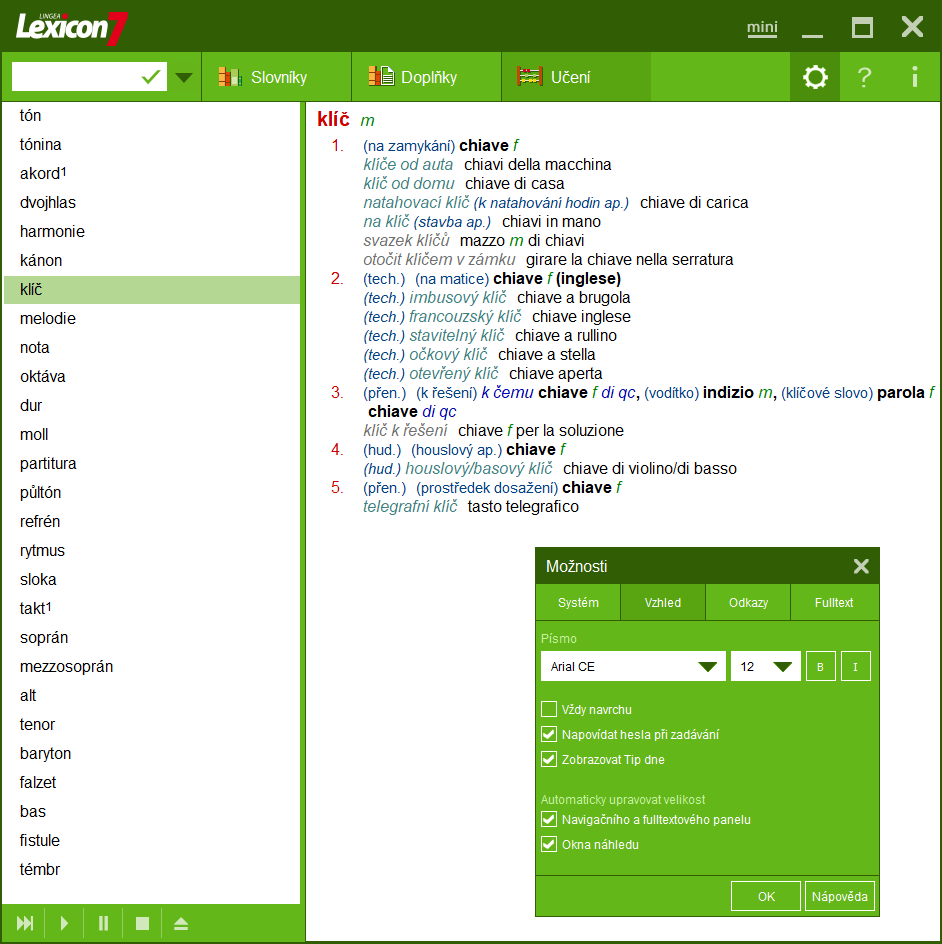The width and height of the screenshot is (942, 944).
Task: Click the eject icon
Action: 181,923
